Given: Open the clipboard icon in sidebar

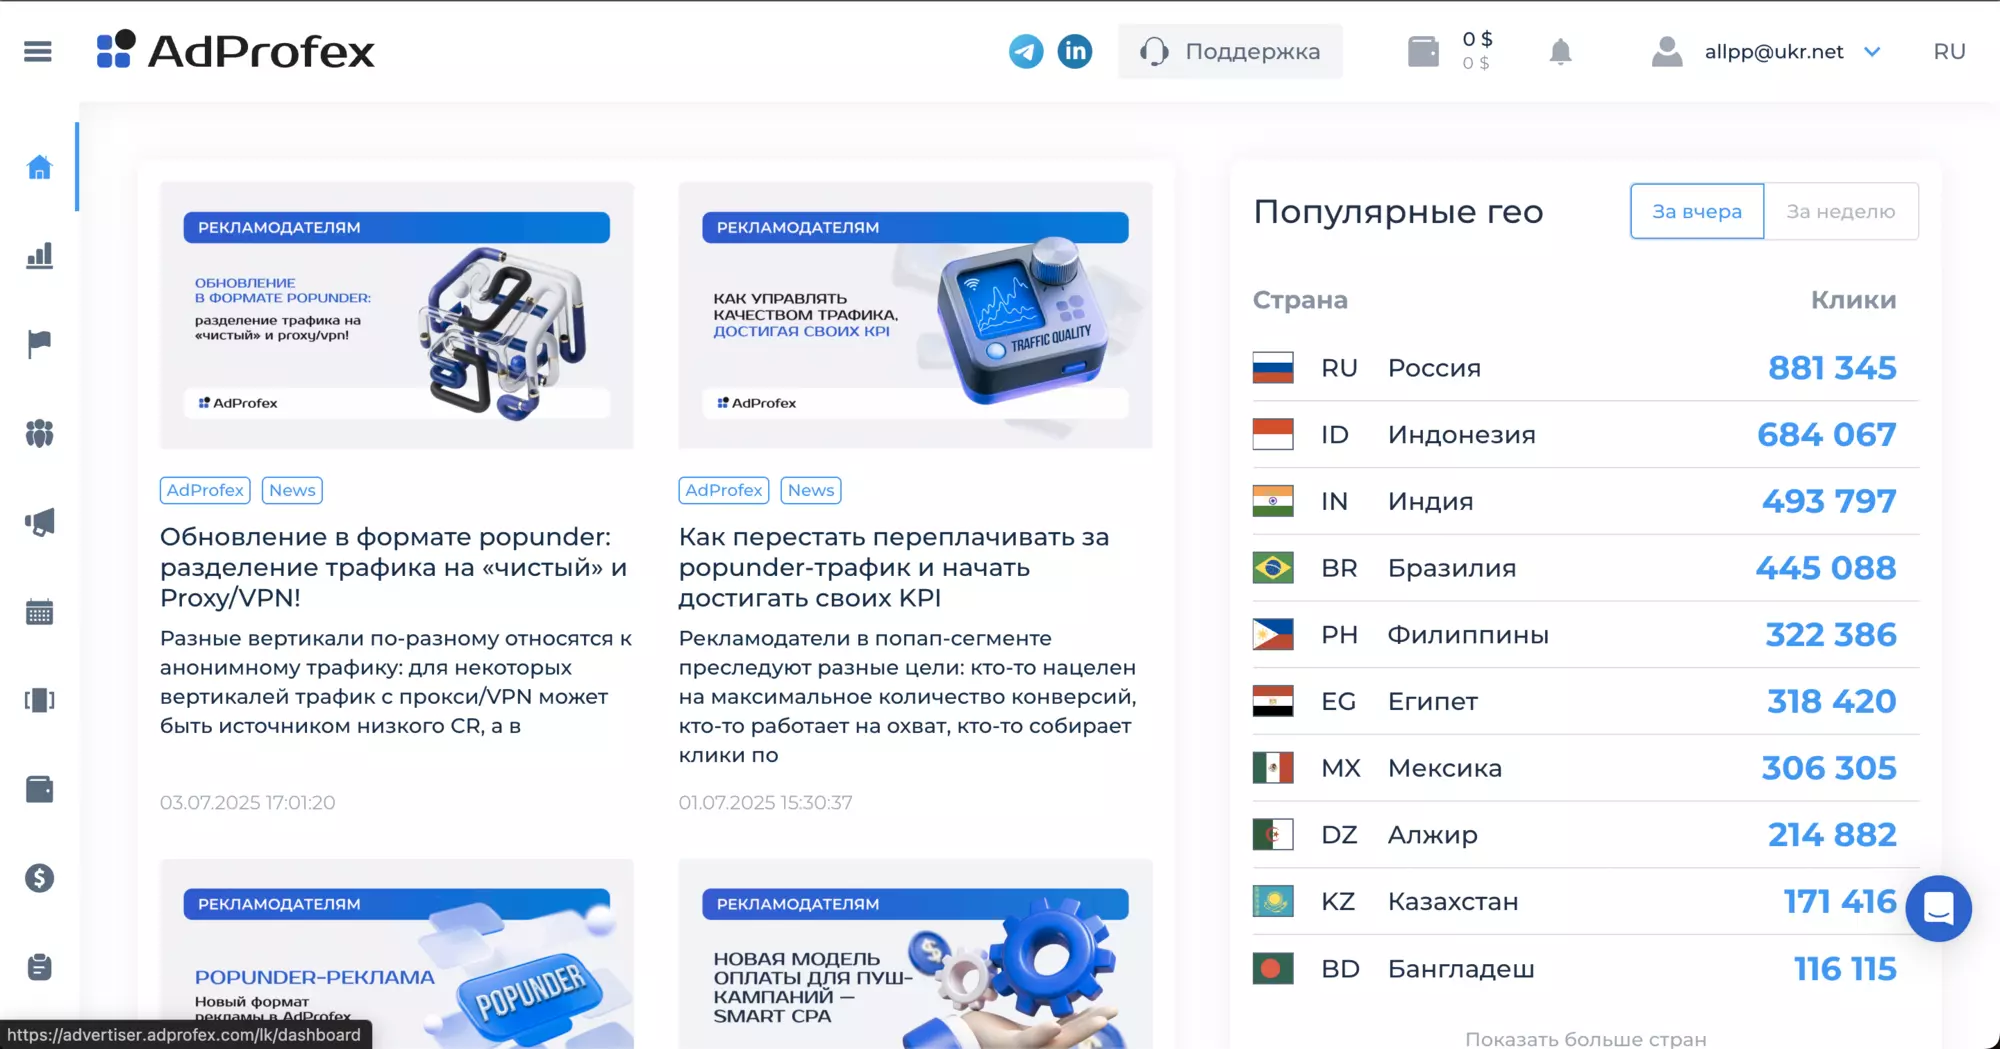Looking at the screenshot, I should (39, 967).
